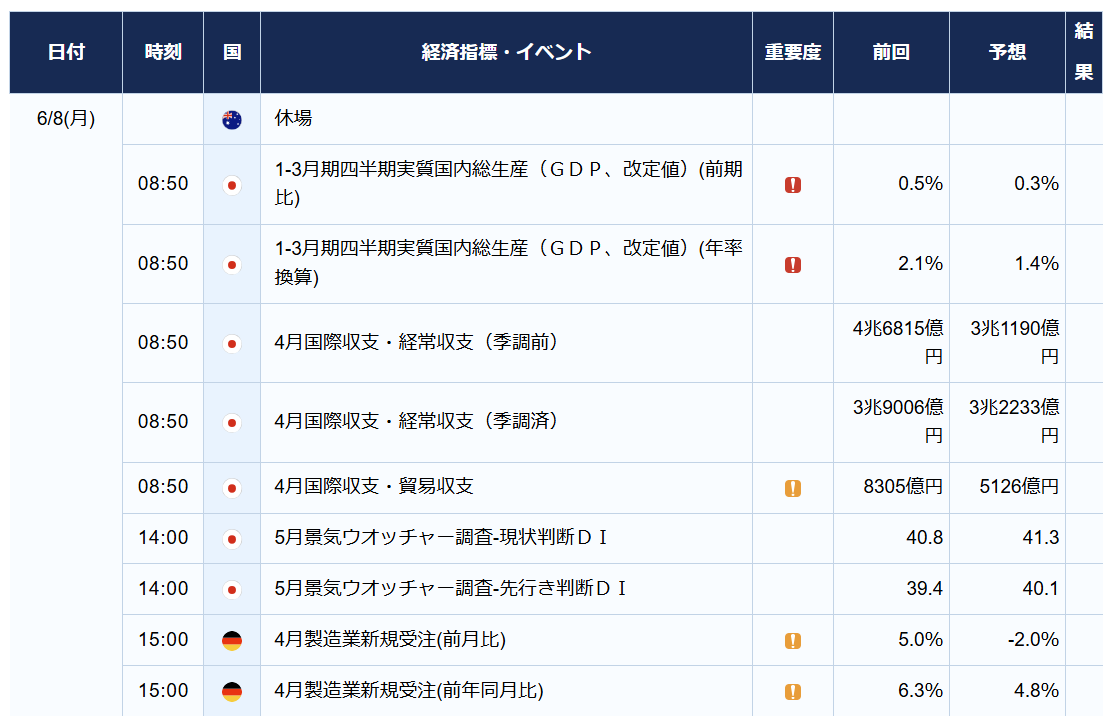Select 4月国際収支・経常収支（季調済） event
Image resolution: width=1109 pixels, height=725 pixels.
tap(417, 422)
